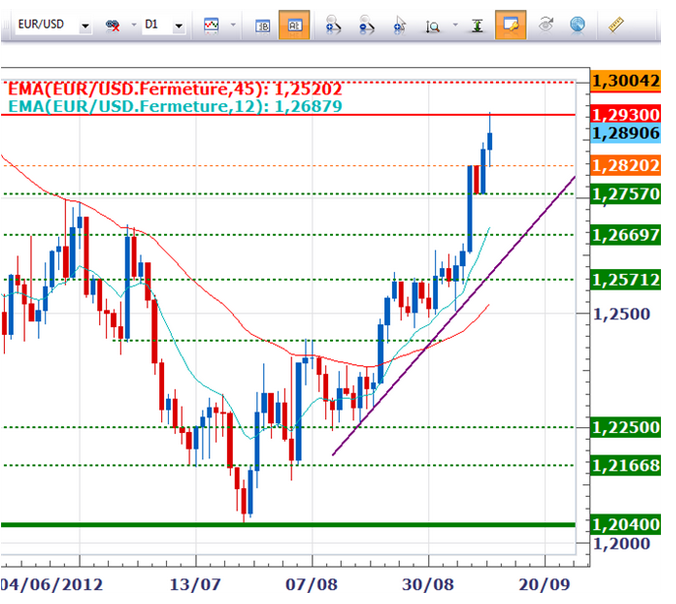Click the 07/08 date axis label
The width and height of the screenshot is (676, 604).
312,585
